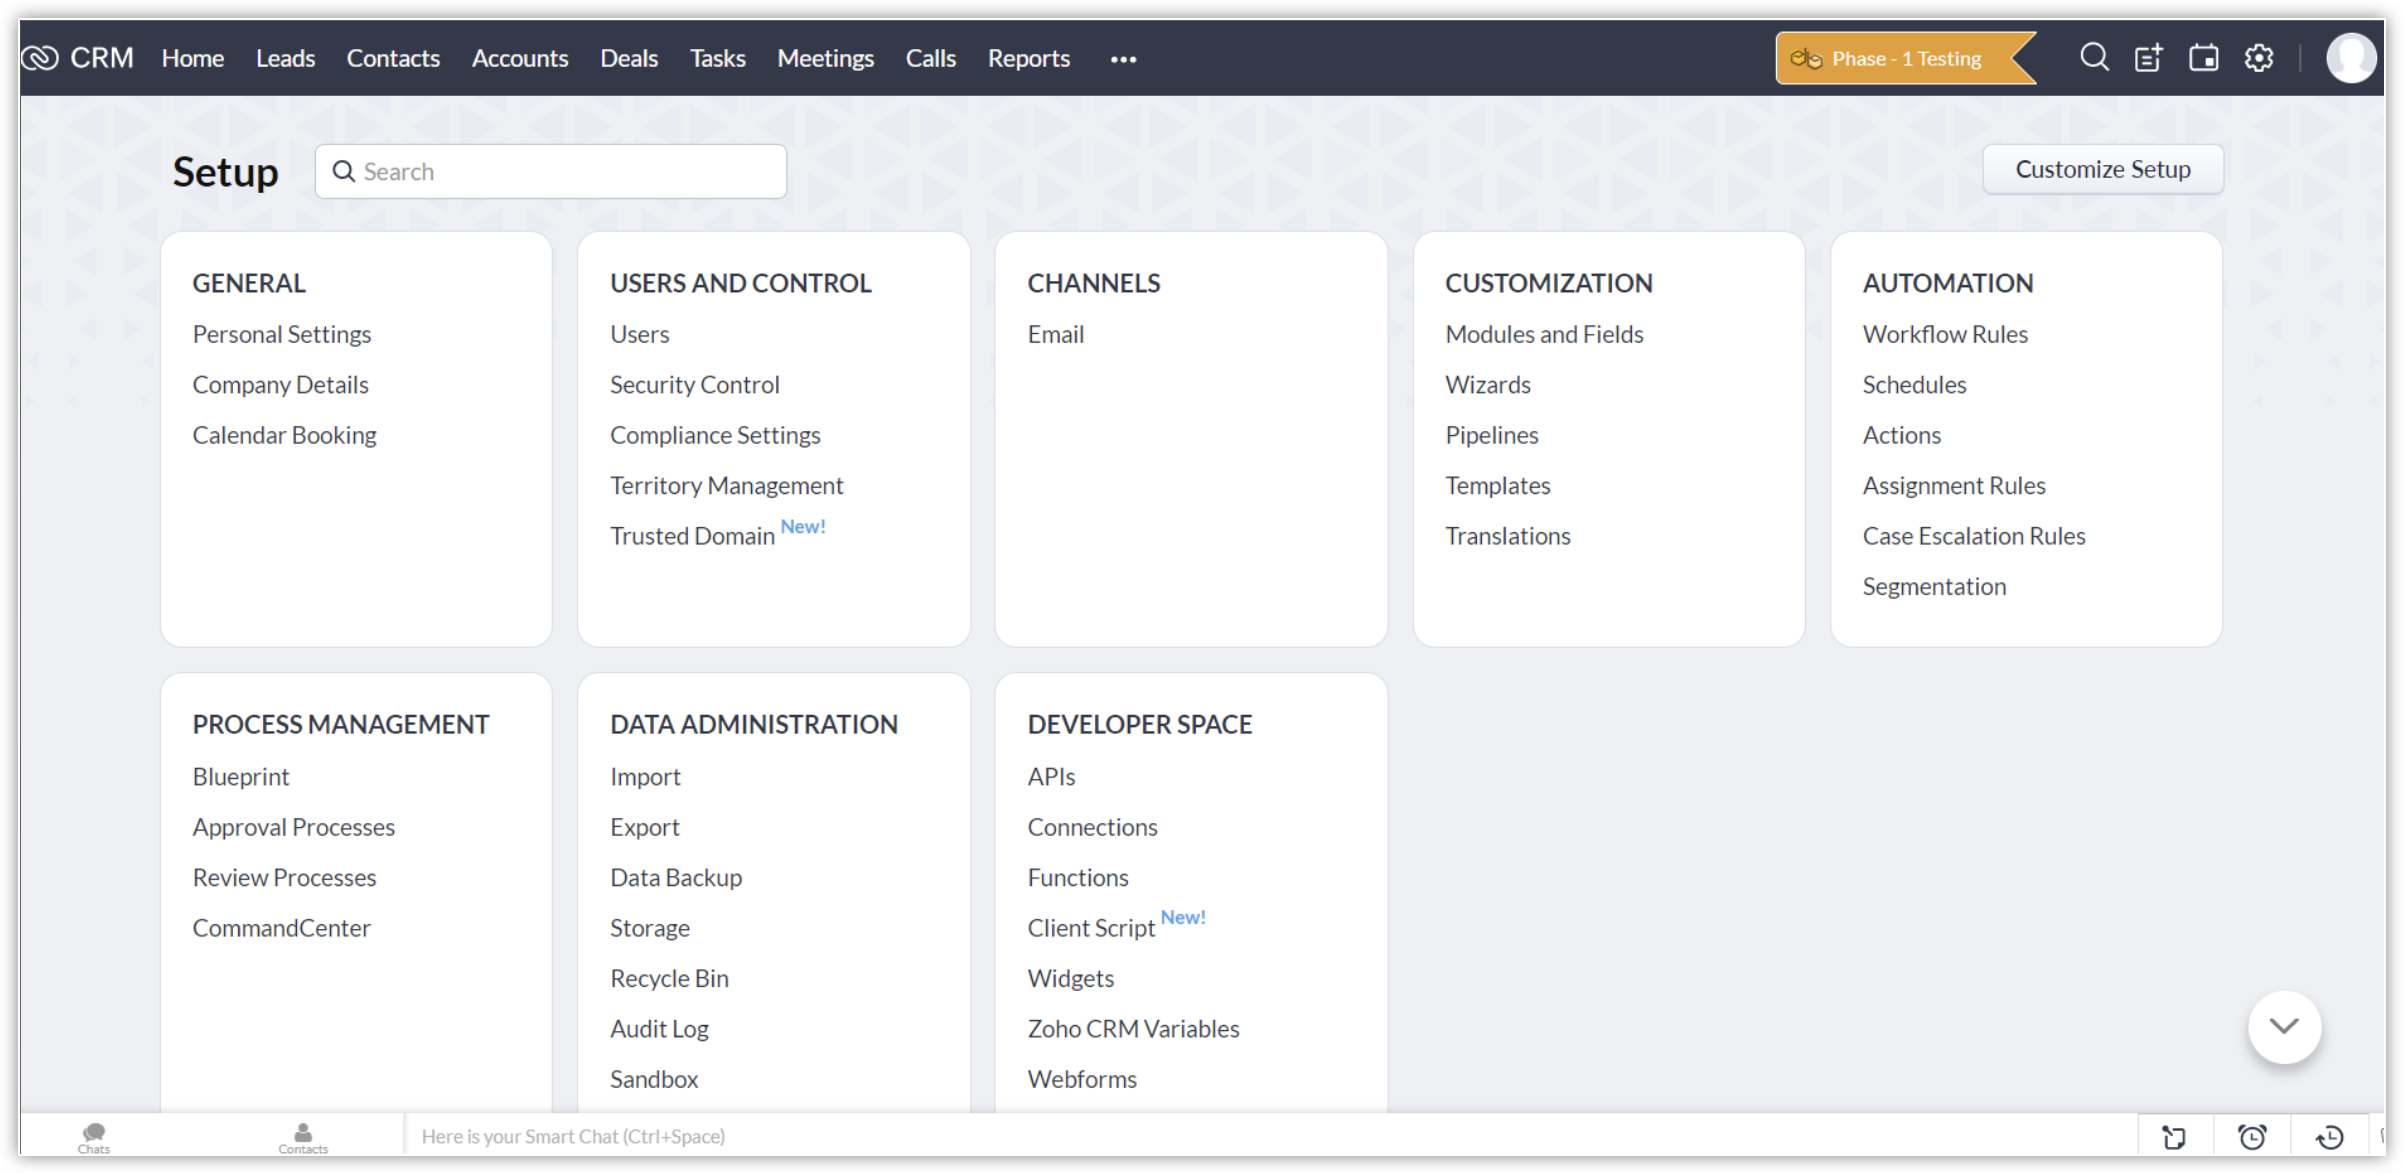Image resolution: width=2404 pixels, height=1174 pixels.
Task: Open the quick create record icon
Action: pos(2148,58)
